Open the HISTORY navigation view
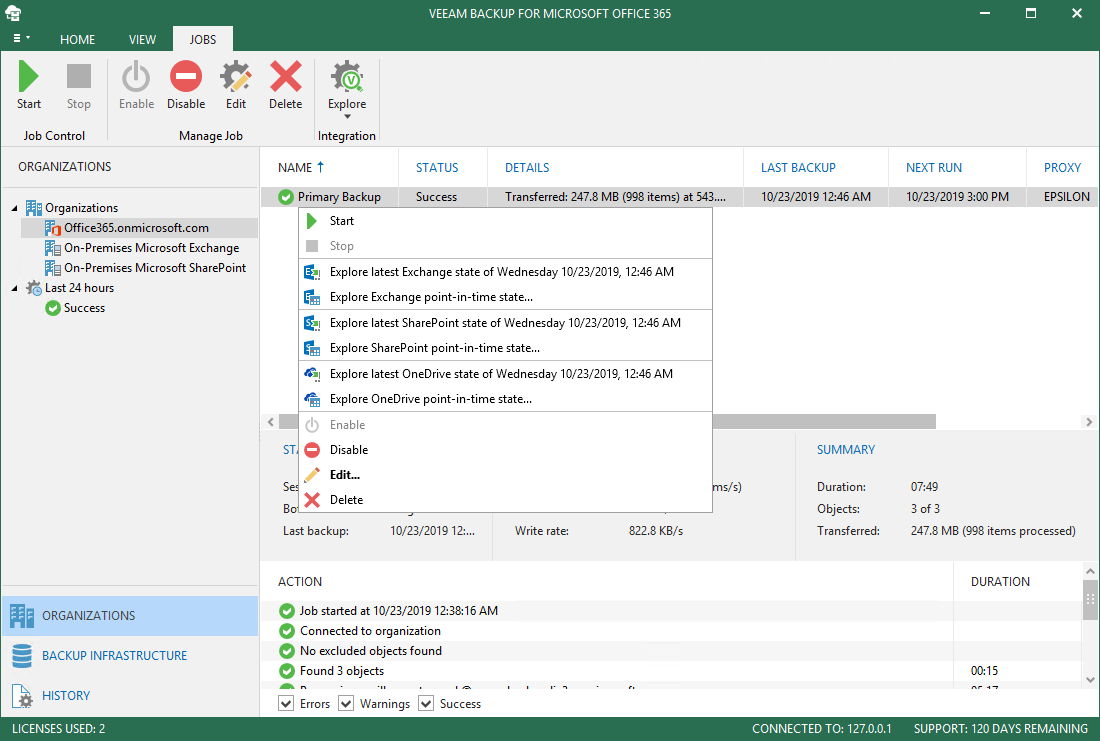Screen dimensions: 1100x741 [x=130, y=696]
